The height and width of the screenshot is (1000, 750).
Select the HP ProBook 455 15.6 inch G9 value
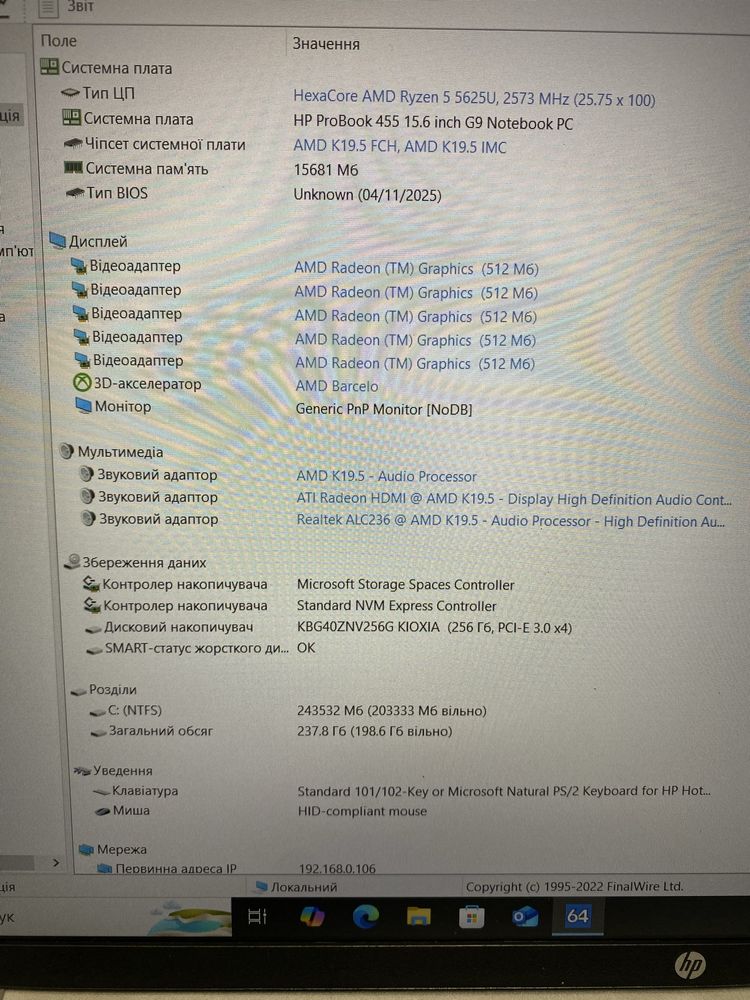(433, 122)
